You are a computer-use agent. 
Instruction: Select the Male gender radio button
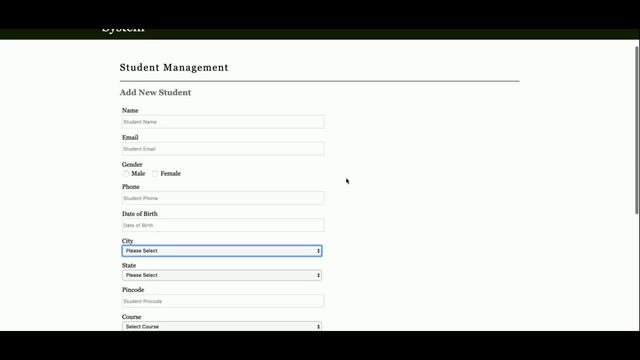pyautogui.click(x=126, y=174)
